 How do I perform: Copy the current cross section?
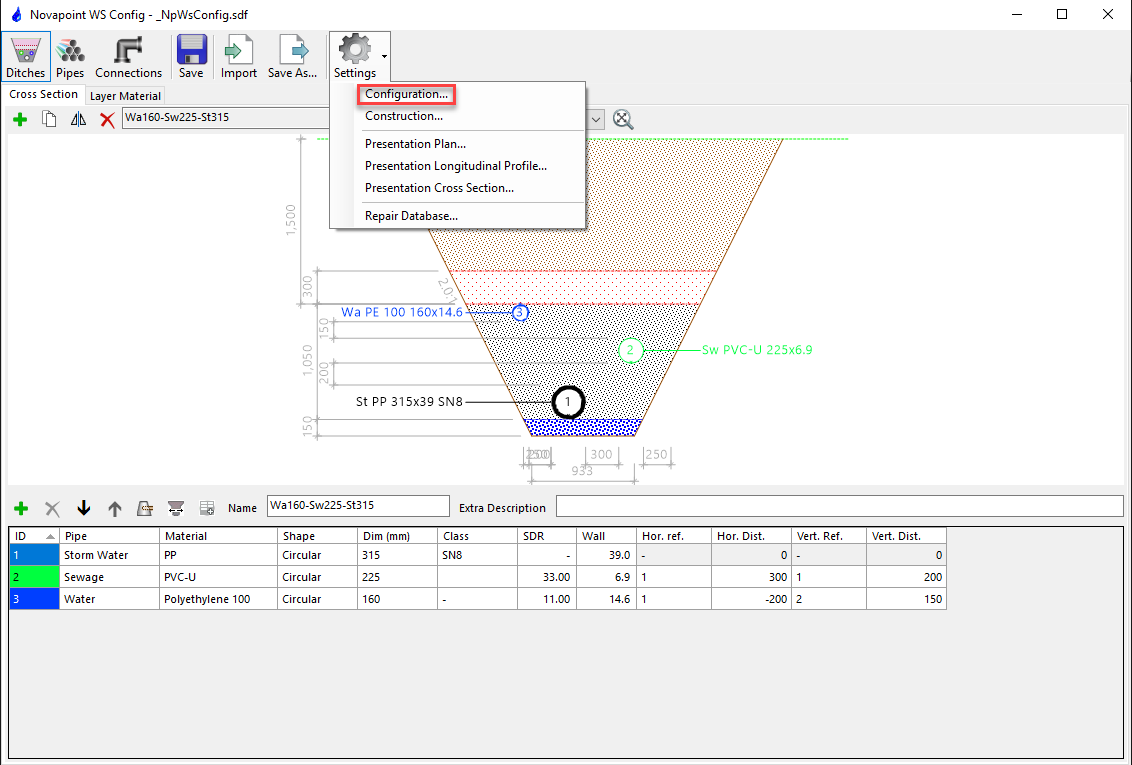coord(49,120)
